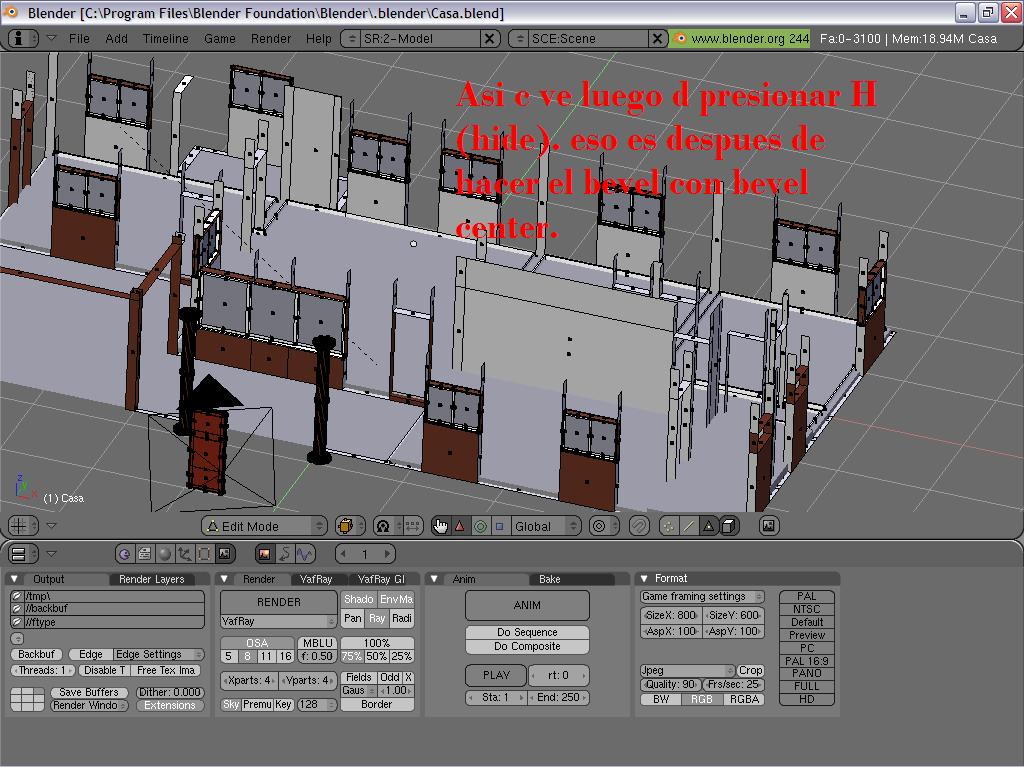Toggle the 3D transform manipulator hand icon

tap(441, 526)
